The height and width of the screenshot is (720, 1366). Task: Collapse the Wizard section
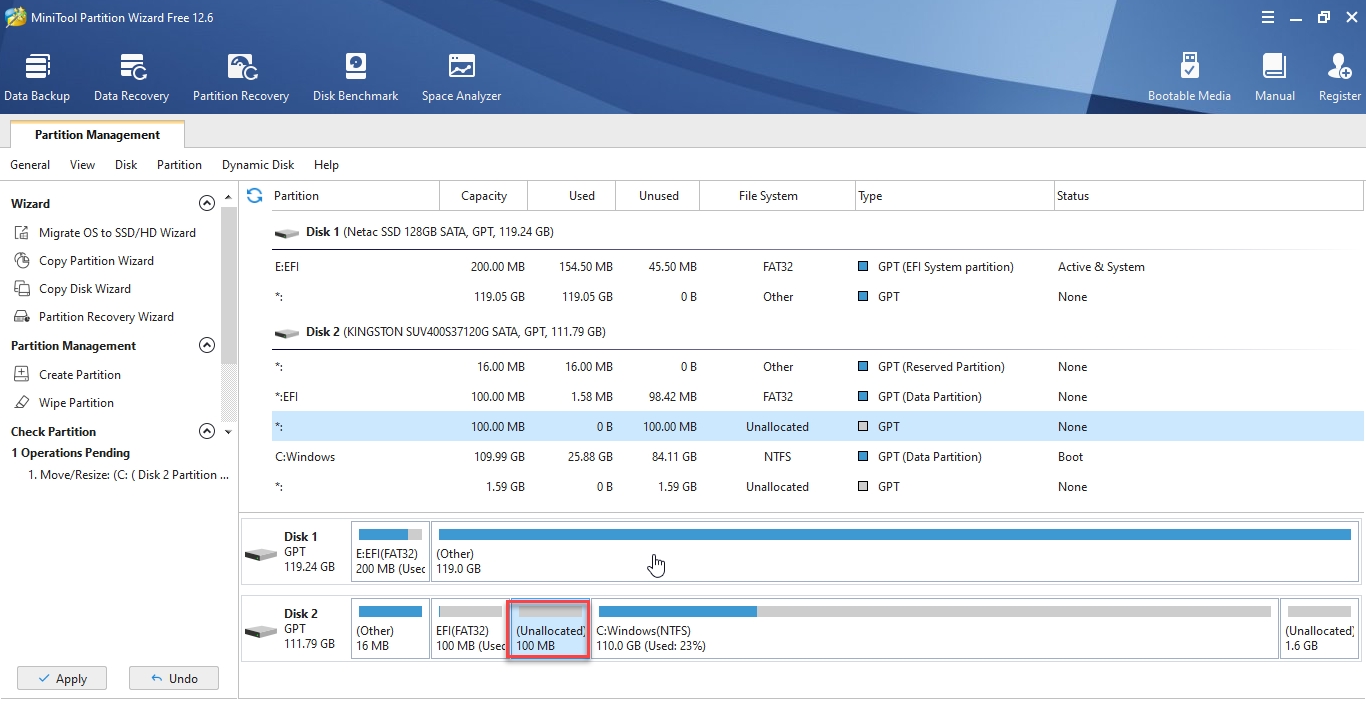pos(207,203)
